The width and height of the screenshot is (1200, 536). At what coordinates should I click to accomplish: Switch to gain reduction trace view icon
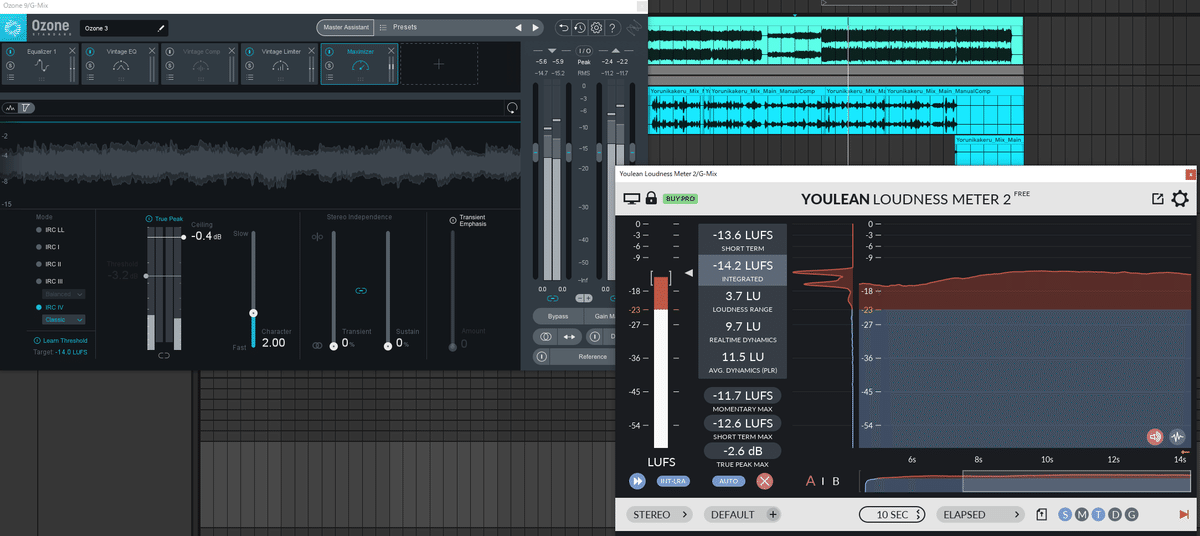[x=27, y=107]
